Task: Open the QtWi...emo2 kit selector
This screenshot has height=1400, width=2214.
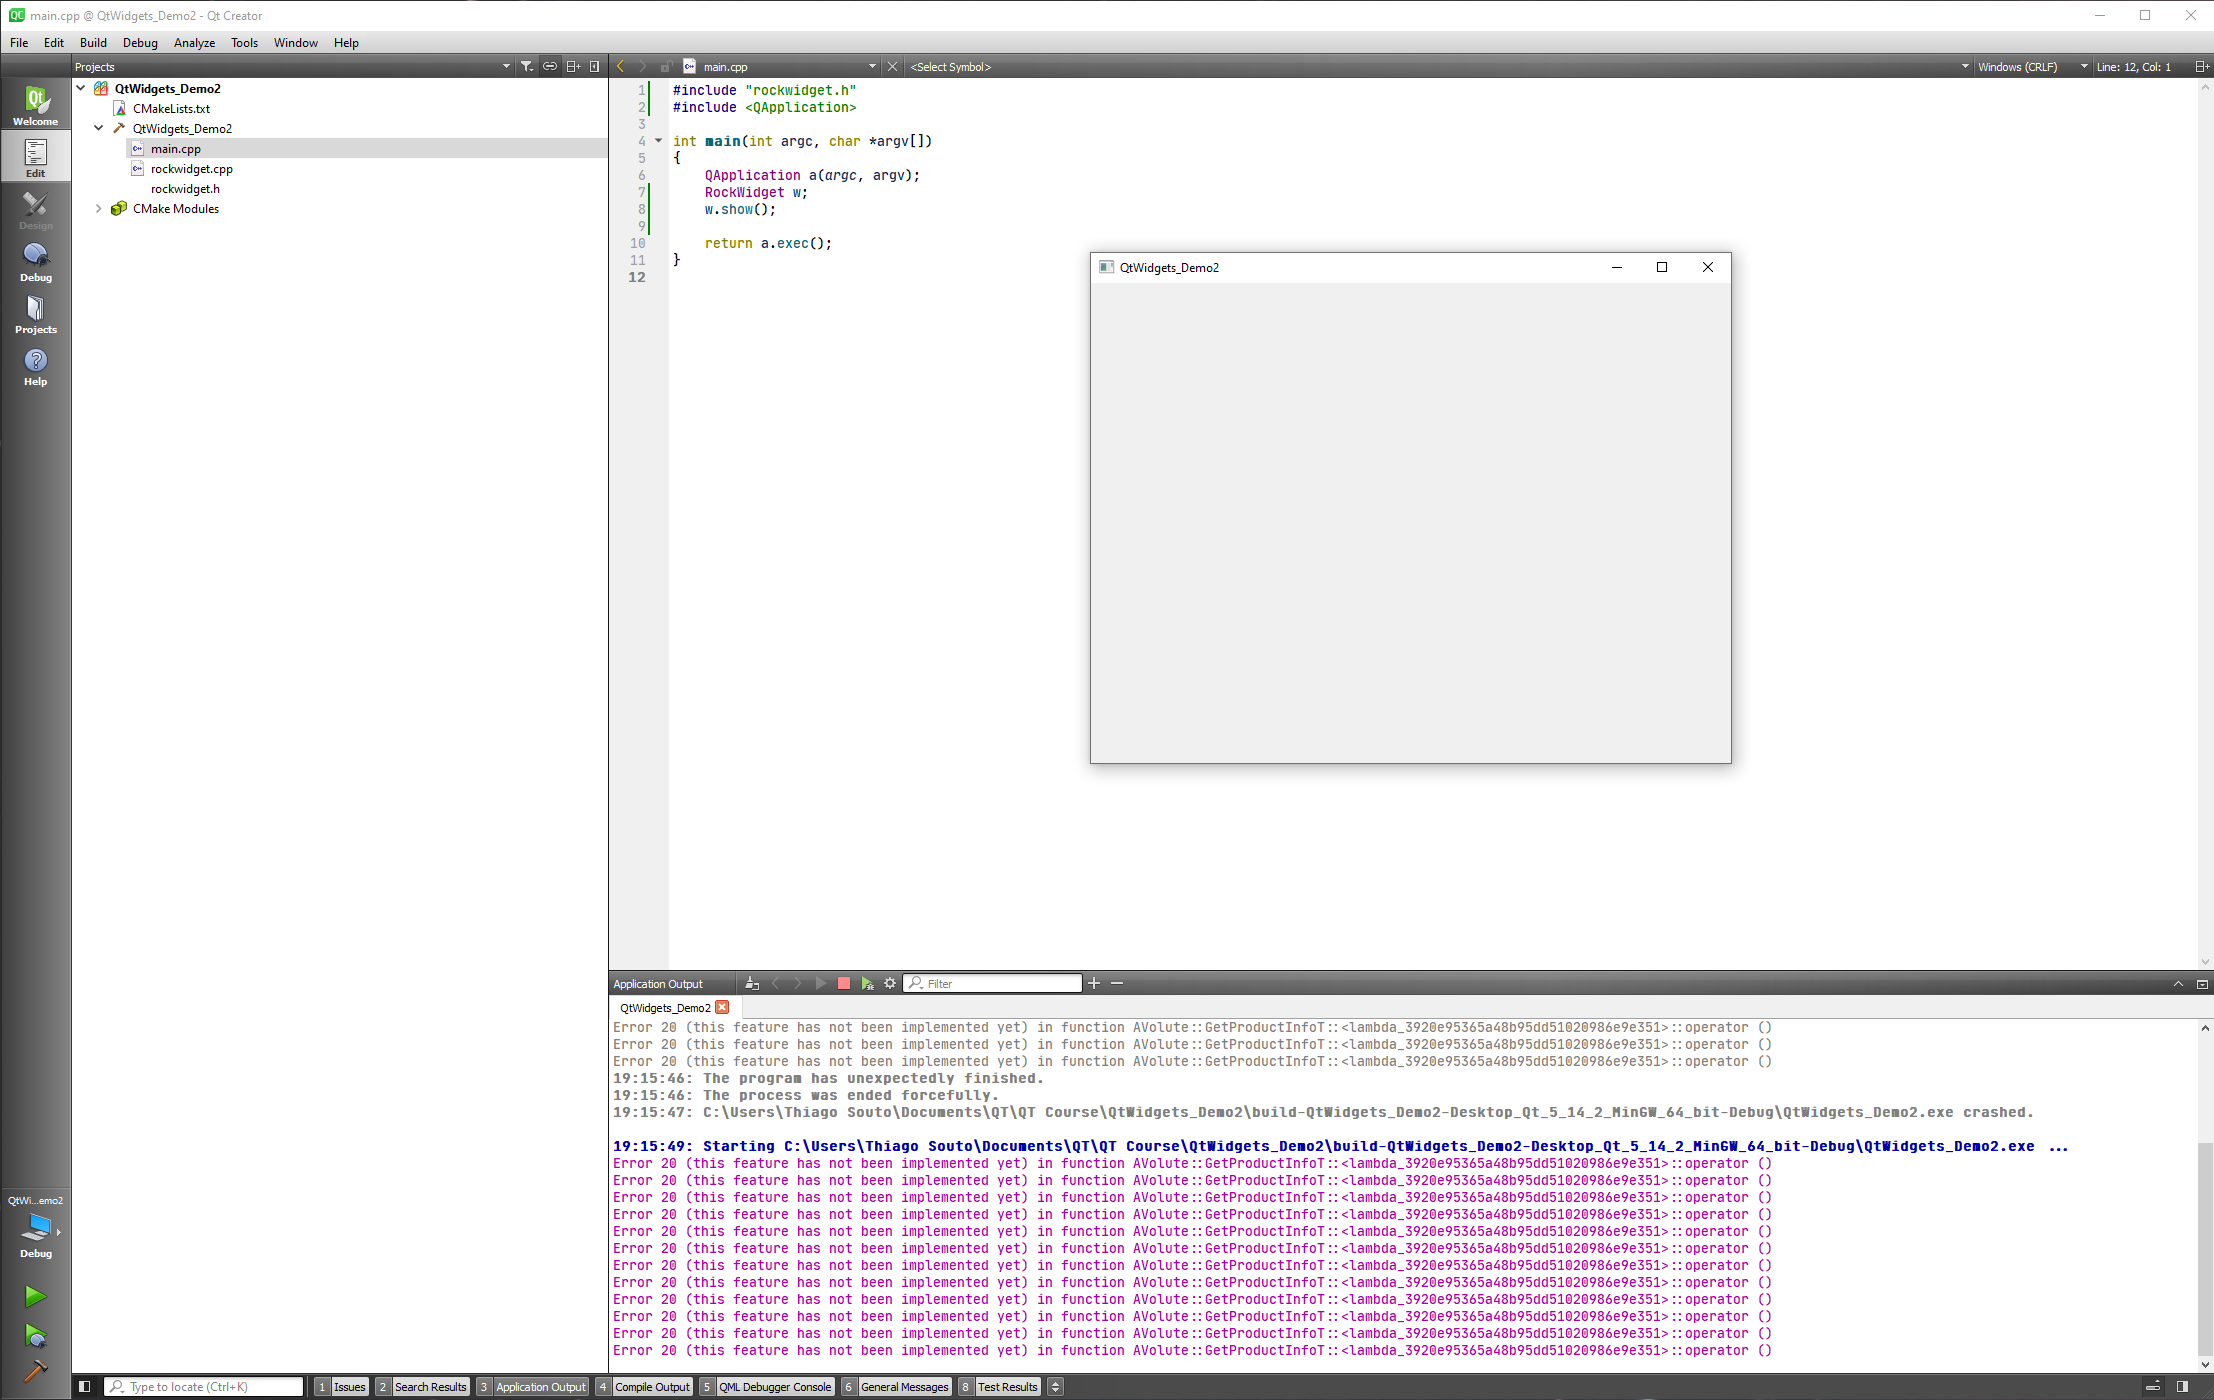Action: click(35, 1226)
